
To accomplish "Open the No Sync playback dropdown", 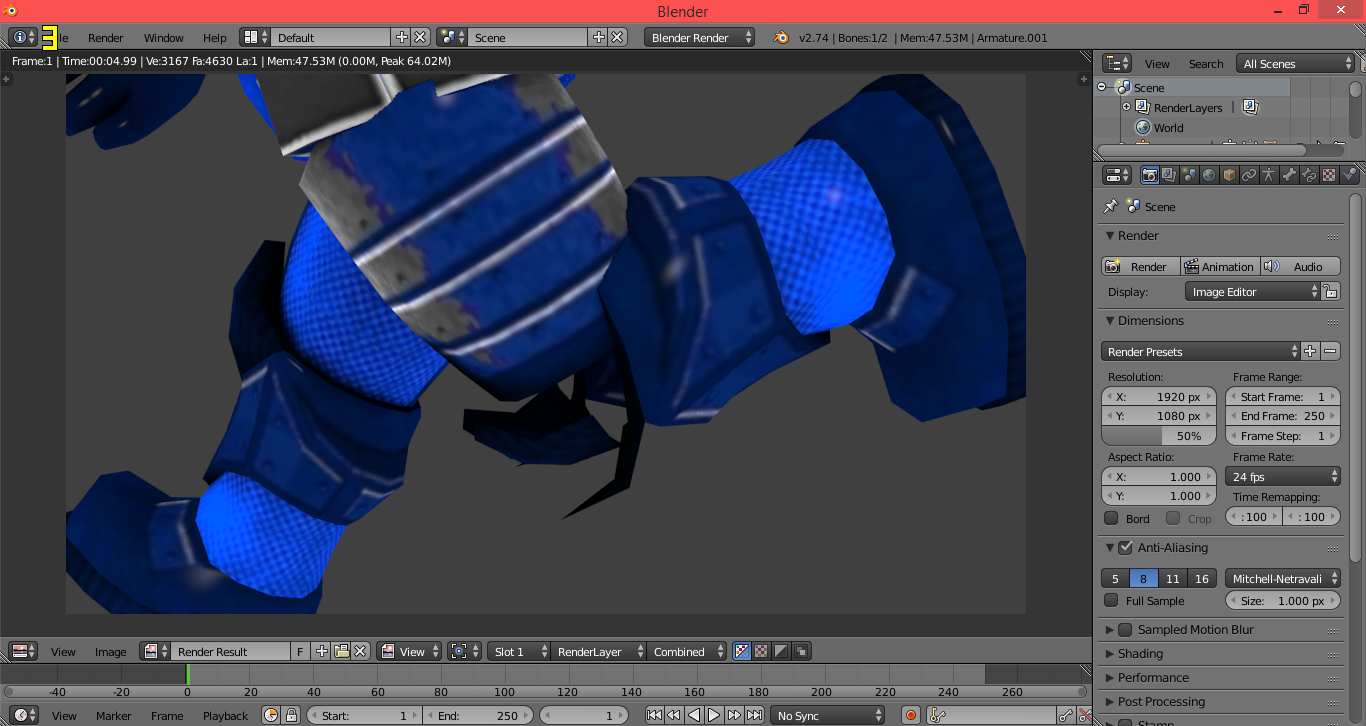I will (x=828, y=715).
